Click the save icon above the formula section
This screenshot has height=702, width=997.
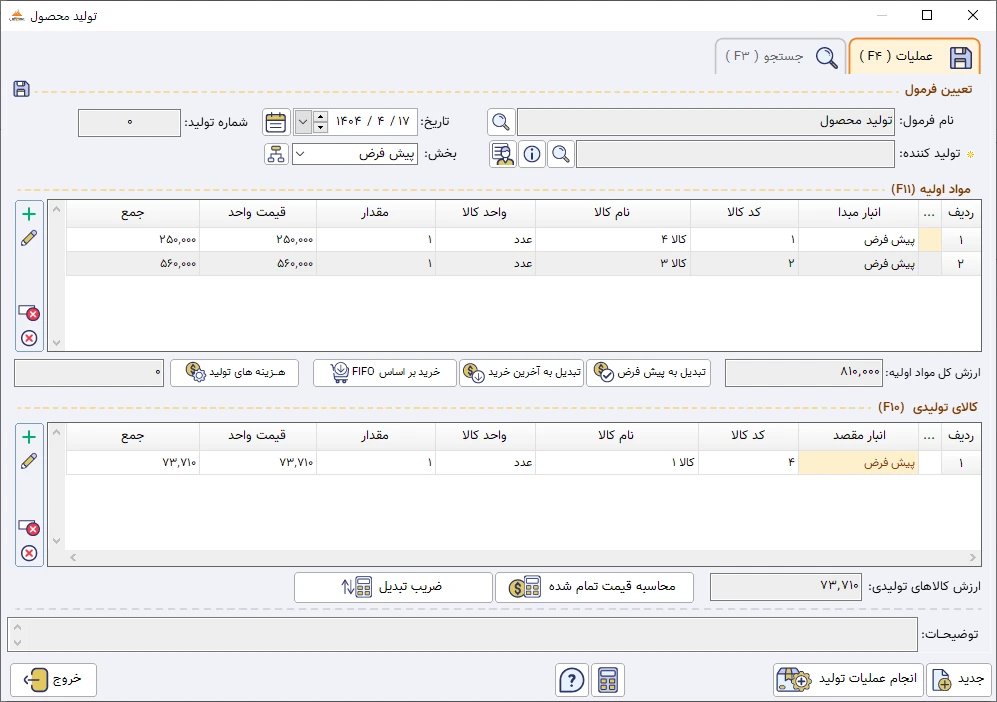click(x=21, y=89)
